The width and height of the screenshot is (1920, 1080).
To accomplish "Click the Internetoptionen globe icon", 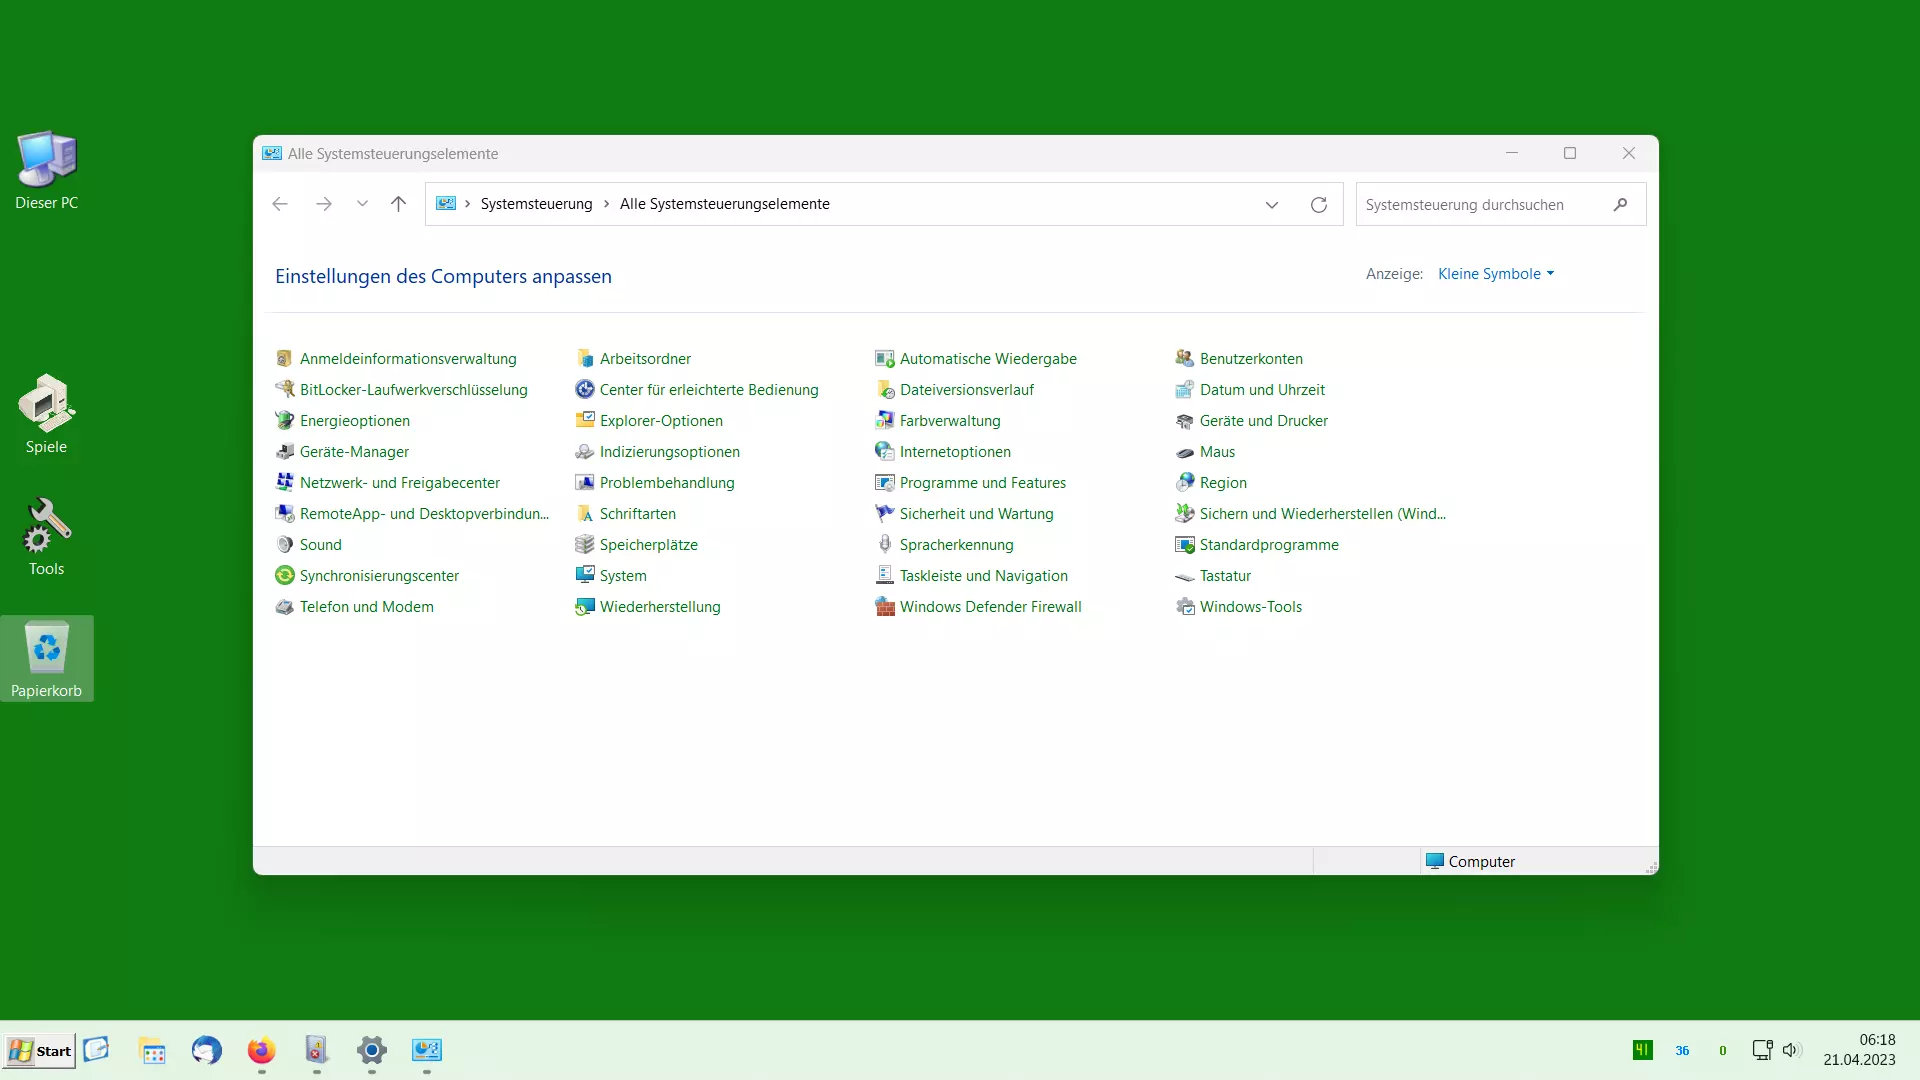I will (x=884, y=451).
